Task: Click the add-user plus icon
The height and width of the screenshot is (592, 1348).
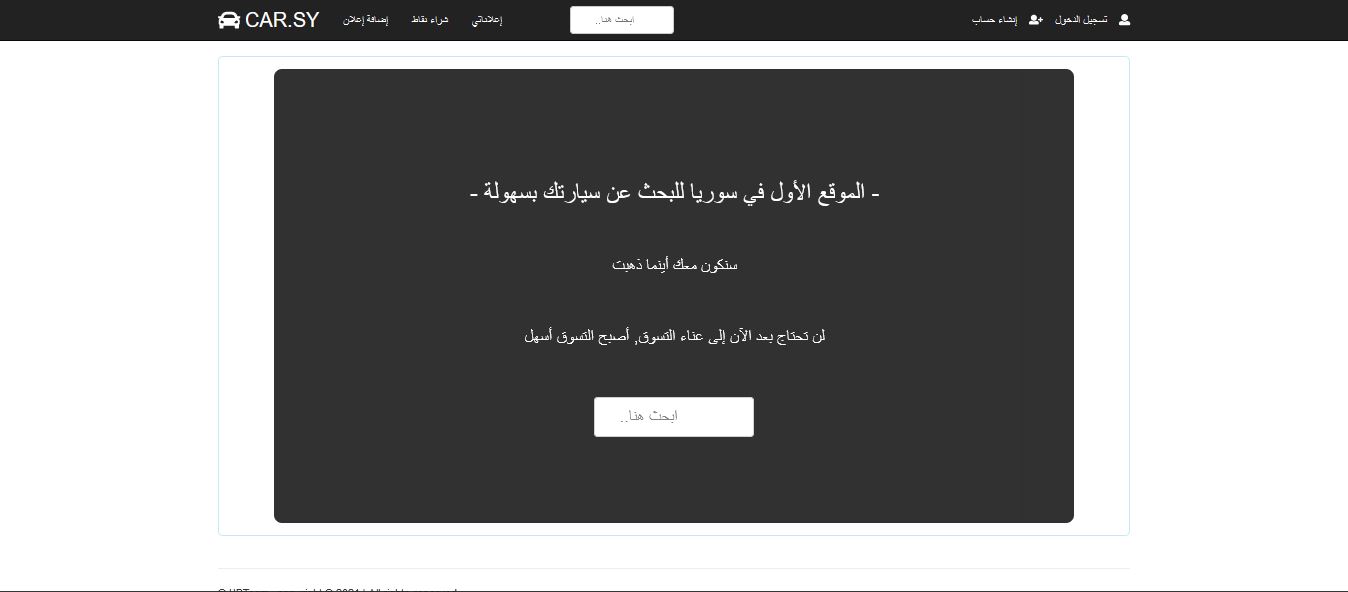Action: 1036,20
